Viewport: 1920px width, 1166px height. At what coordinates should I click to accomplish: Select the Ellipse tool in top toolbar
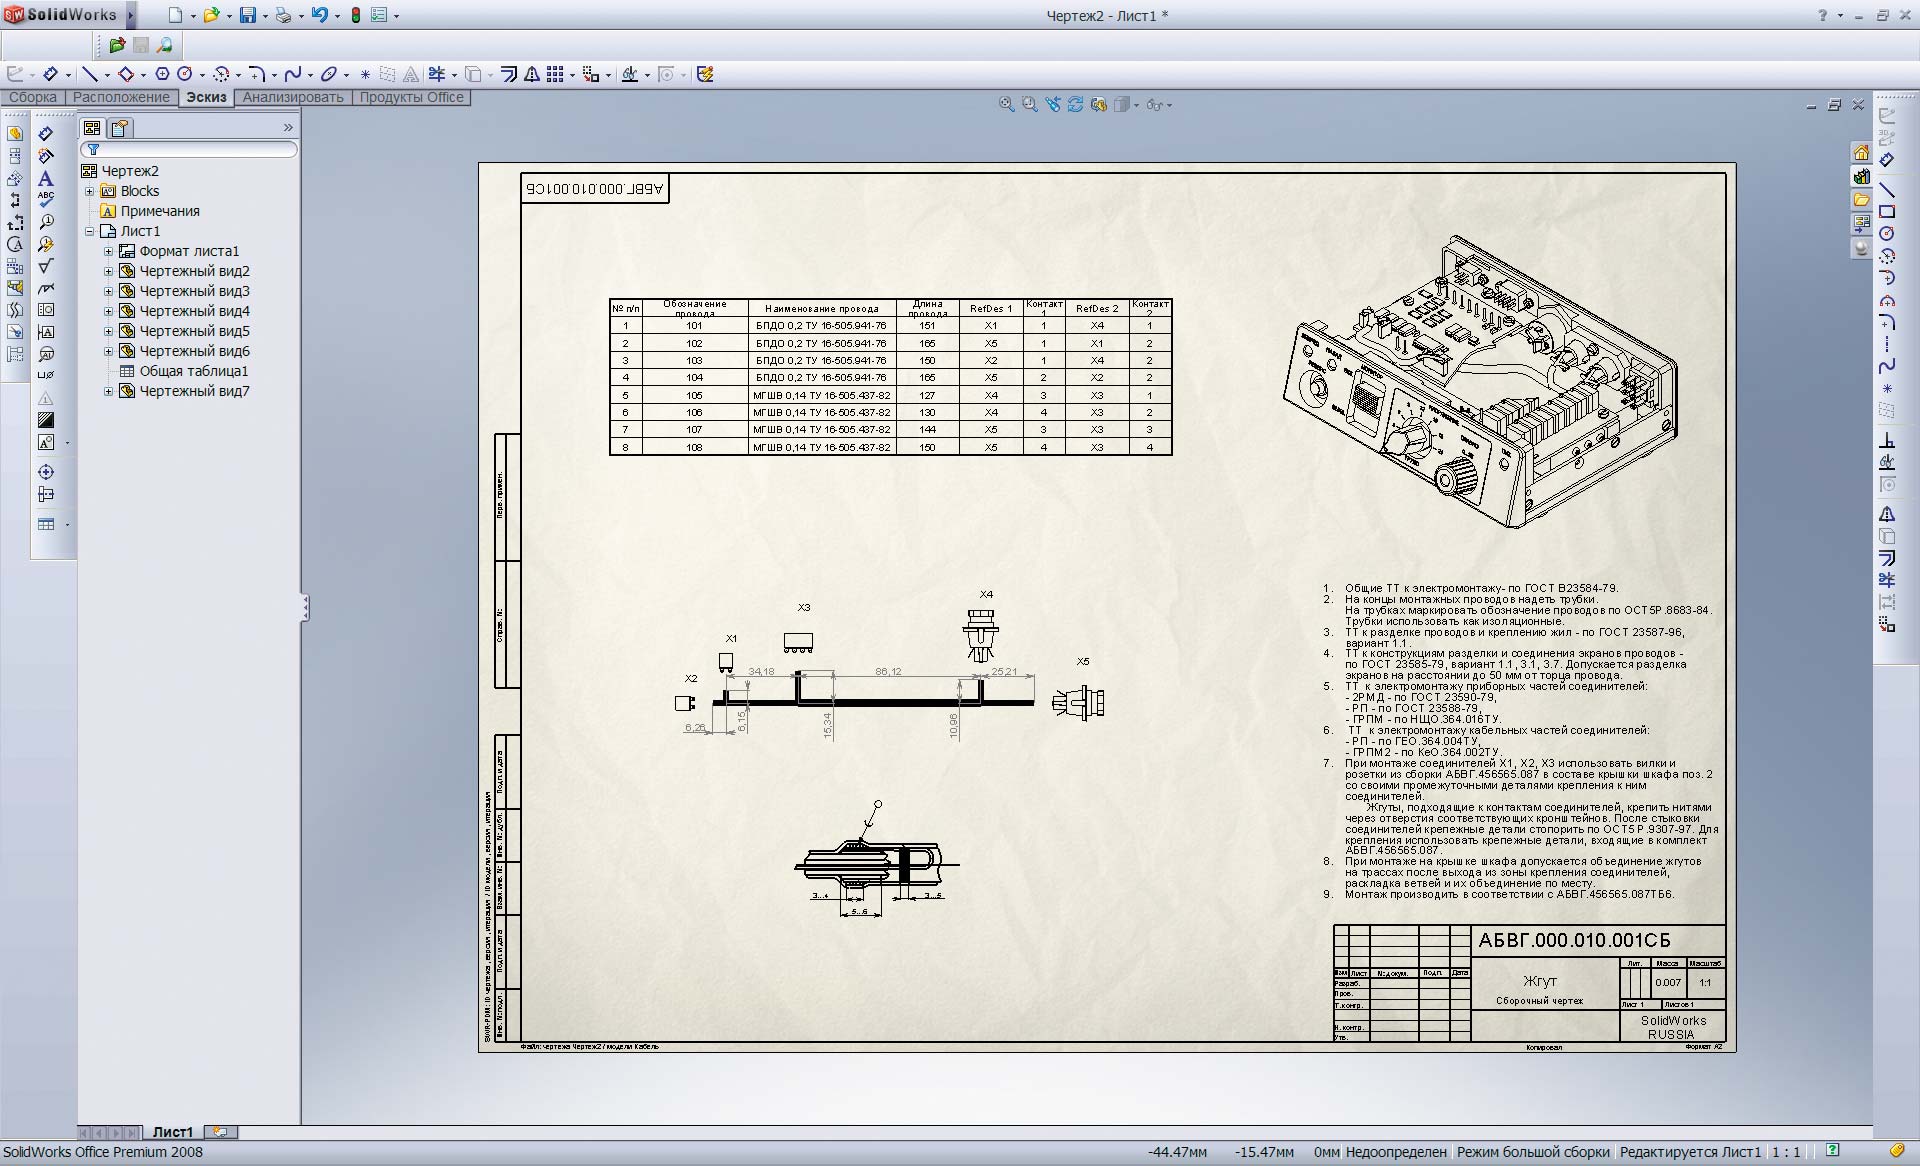click(328, 74)
